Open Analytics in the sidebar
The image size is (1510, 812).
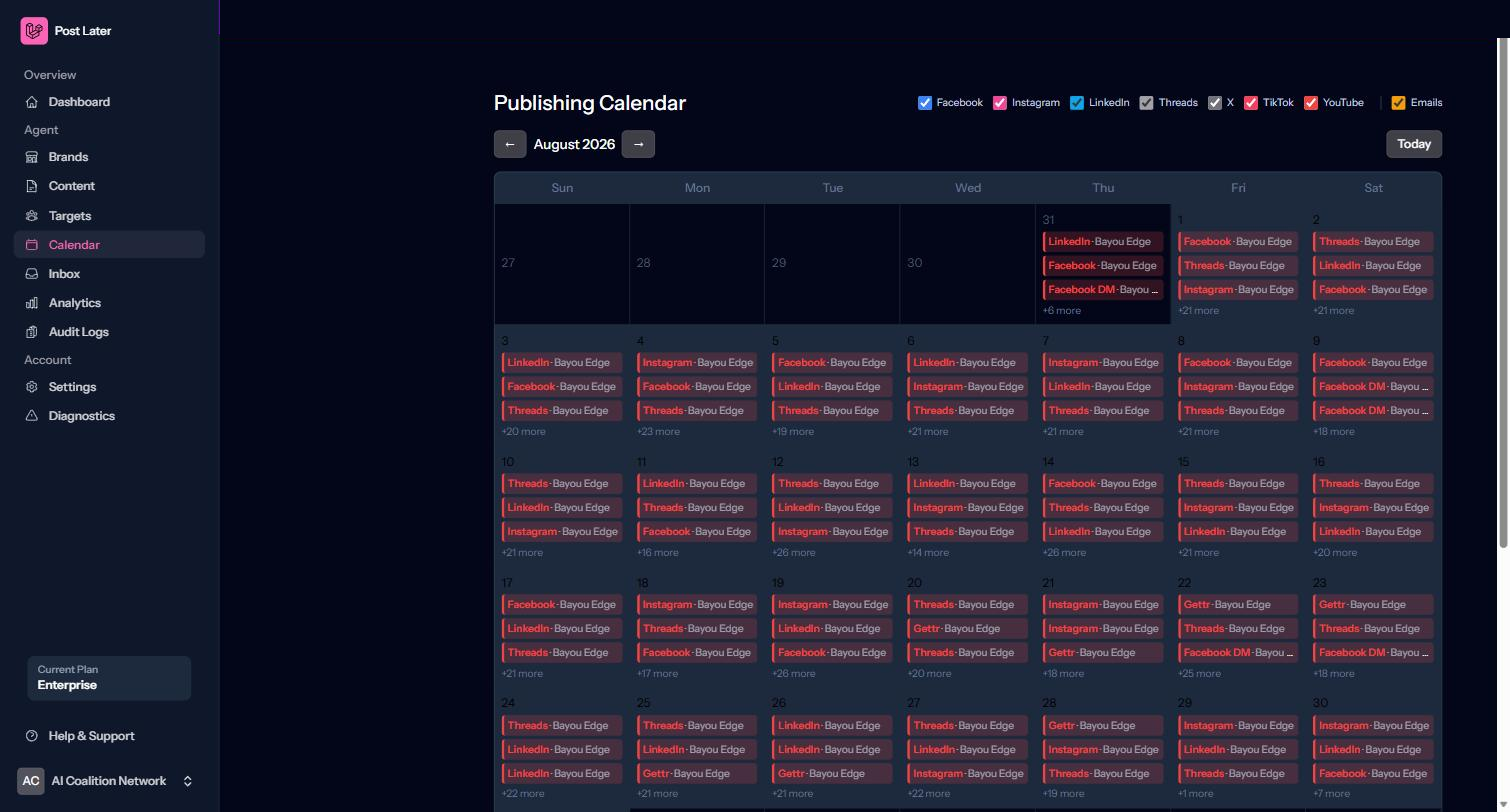pyautogui.click(x=109, y=303)
